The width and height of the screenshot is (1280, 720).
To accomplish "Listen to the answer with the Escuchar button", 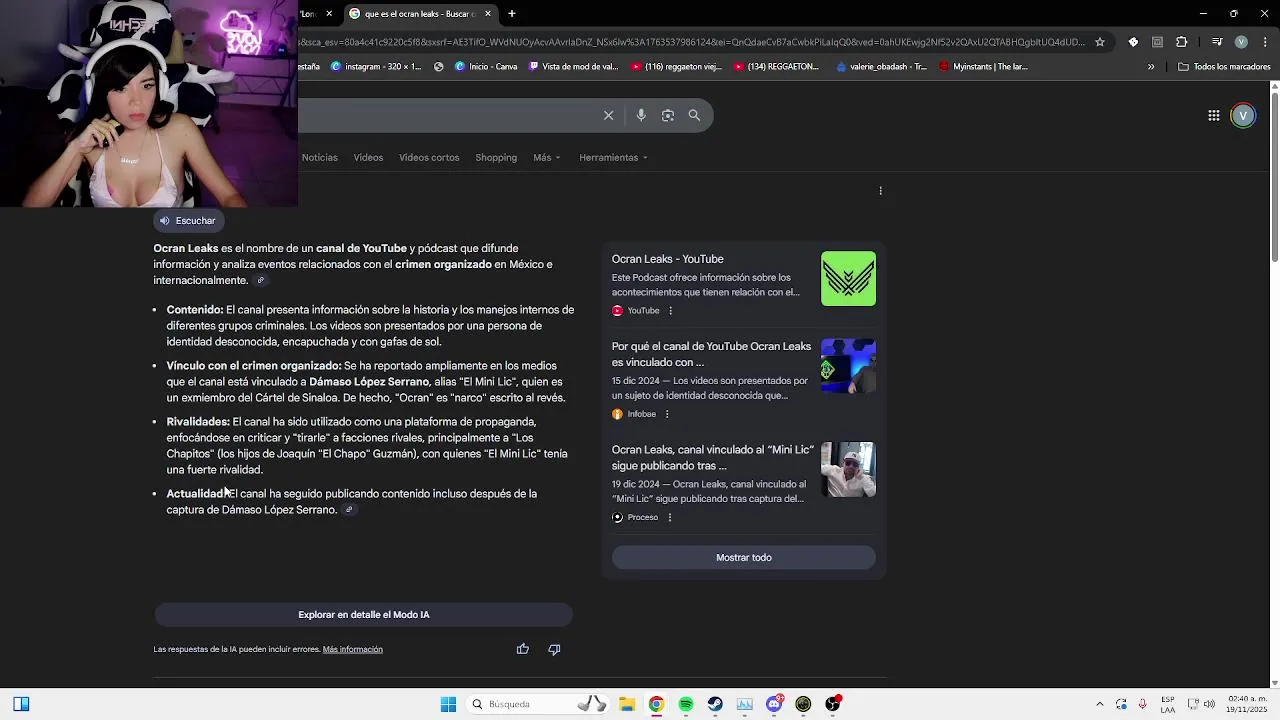I will 187,221.
